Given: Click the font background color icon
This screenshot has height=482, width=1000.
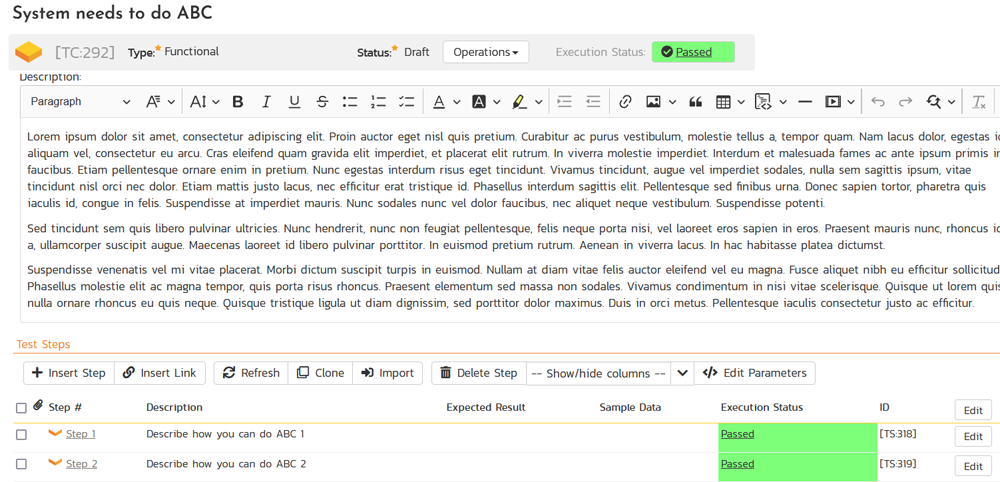Looking at the screenshot, I should (479, 101).
